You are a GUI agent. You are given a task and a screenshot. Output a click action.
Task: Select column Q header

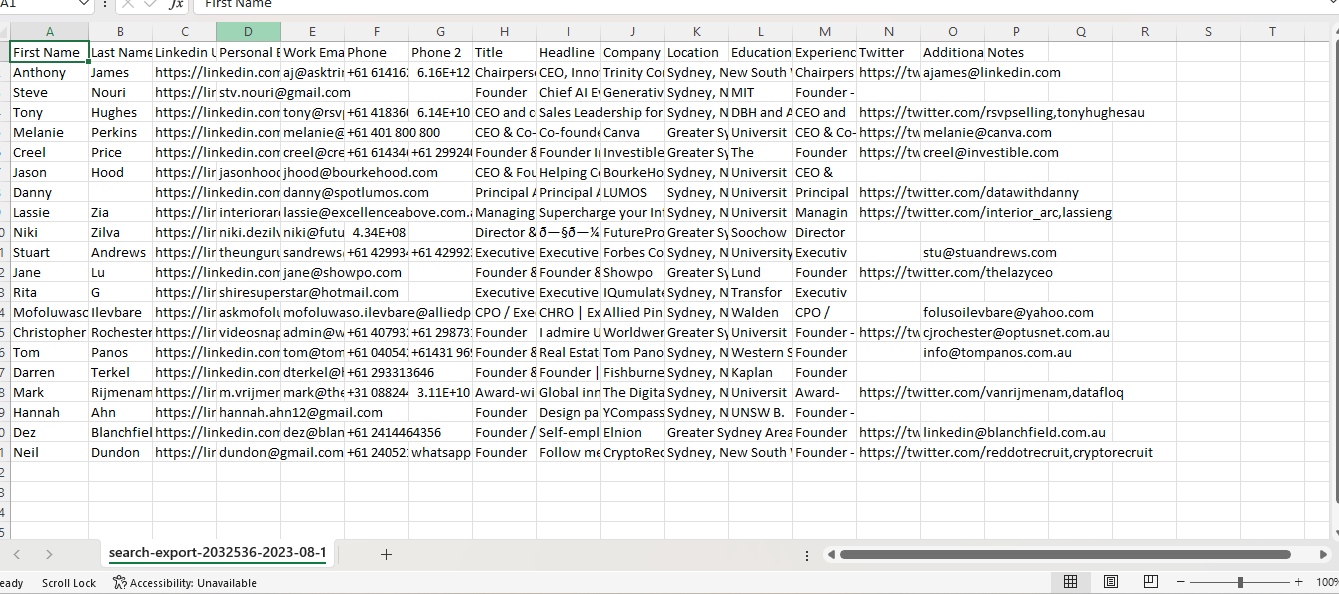click(1080, 32)
